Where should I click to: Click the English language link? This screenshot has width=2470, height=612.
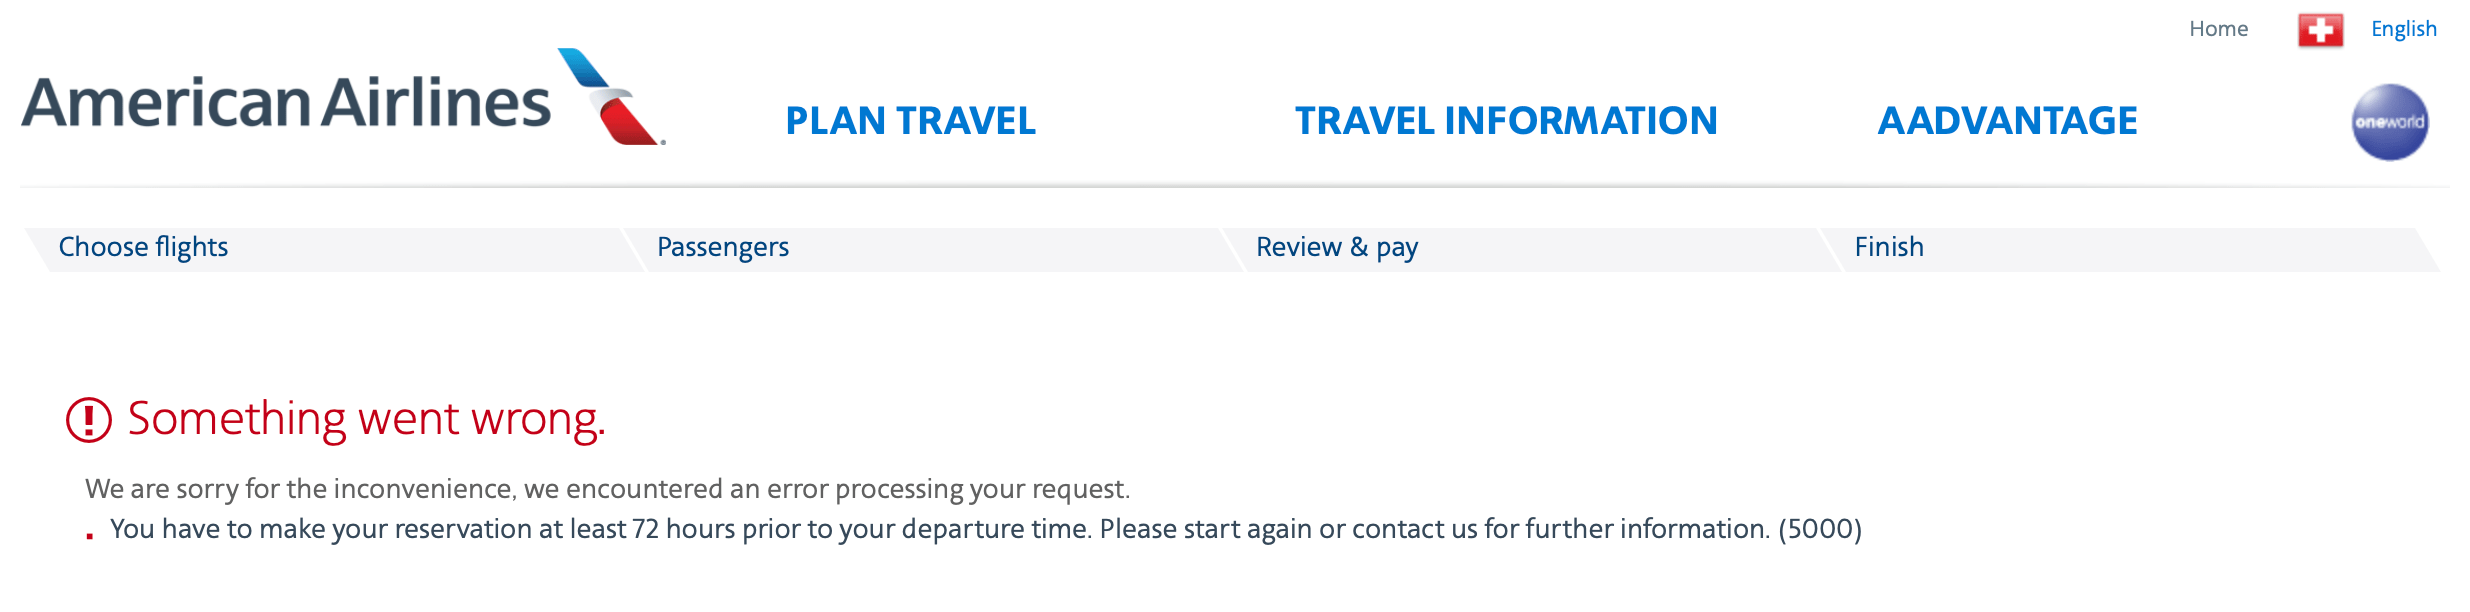(x=2403, y=30)
